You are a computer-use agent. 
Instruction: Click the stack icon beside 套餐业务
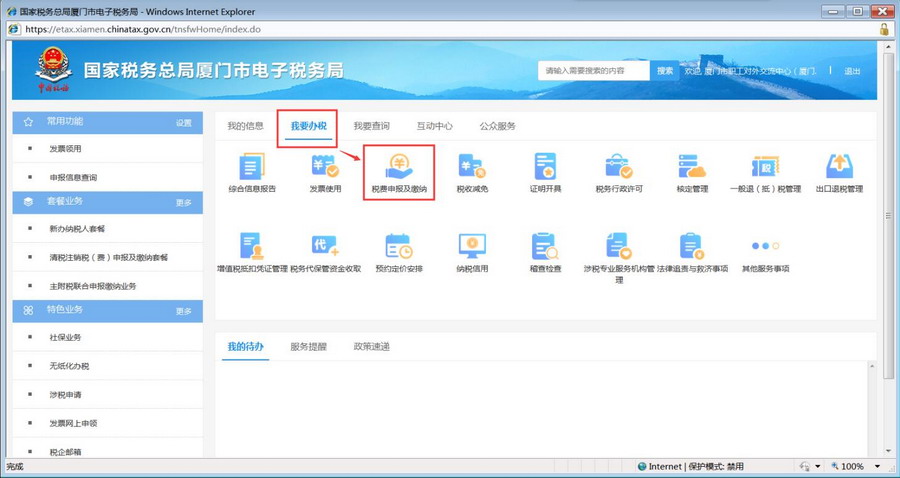pos(28,201)
